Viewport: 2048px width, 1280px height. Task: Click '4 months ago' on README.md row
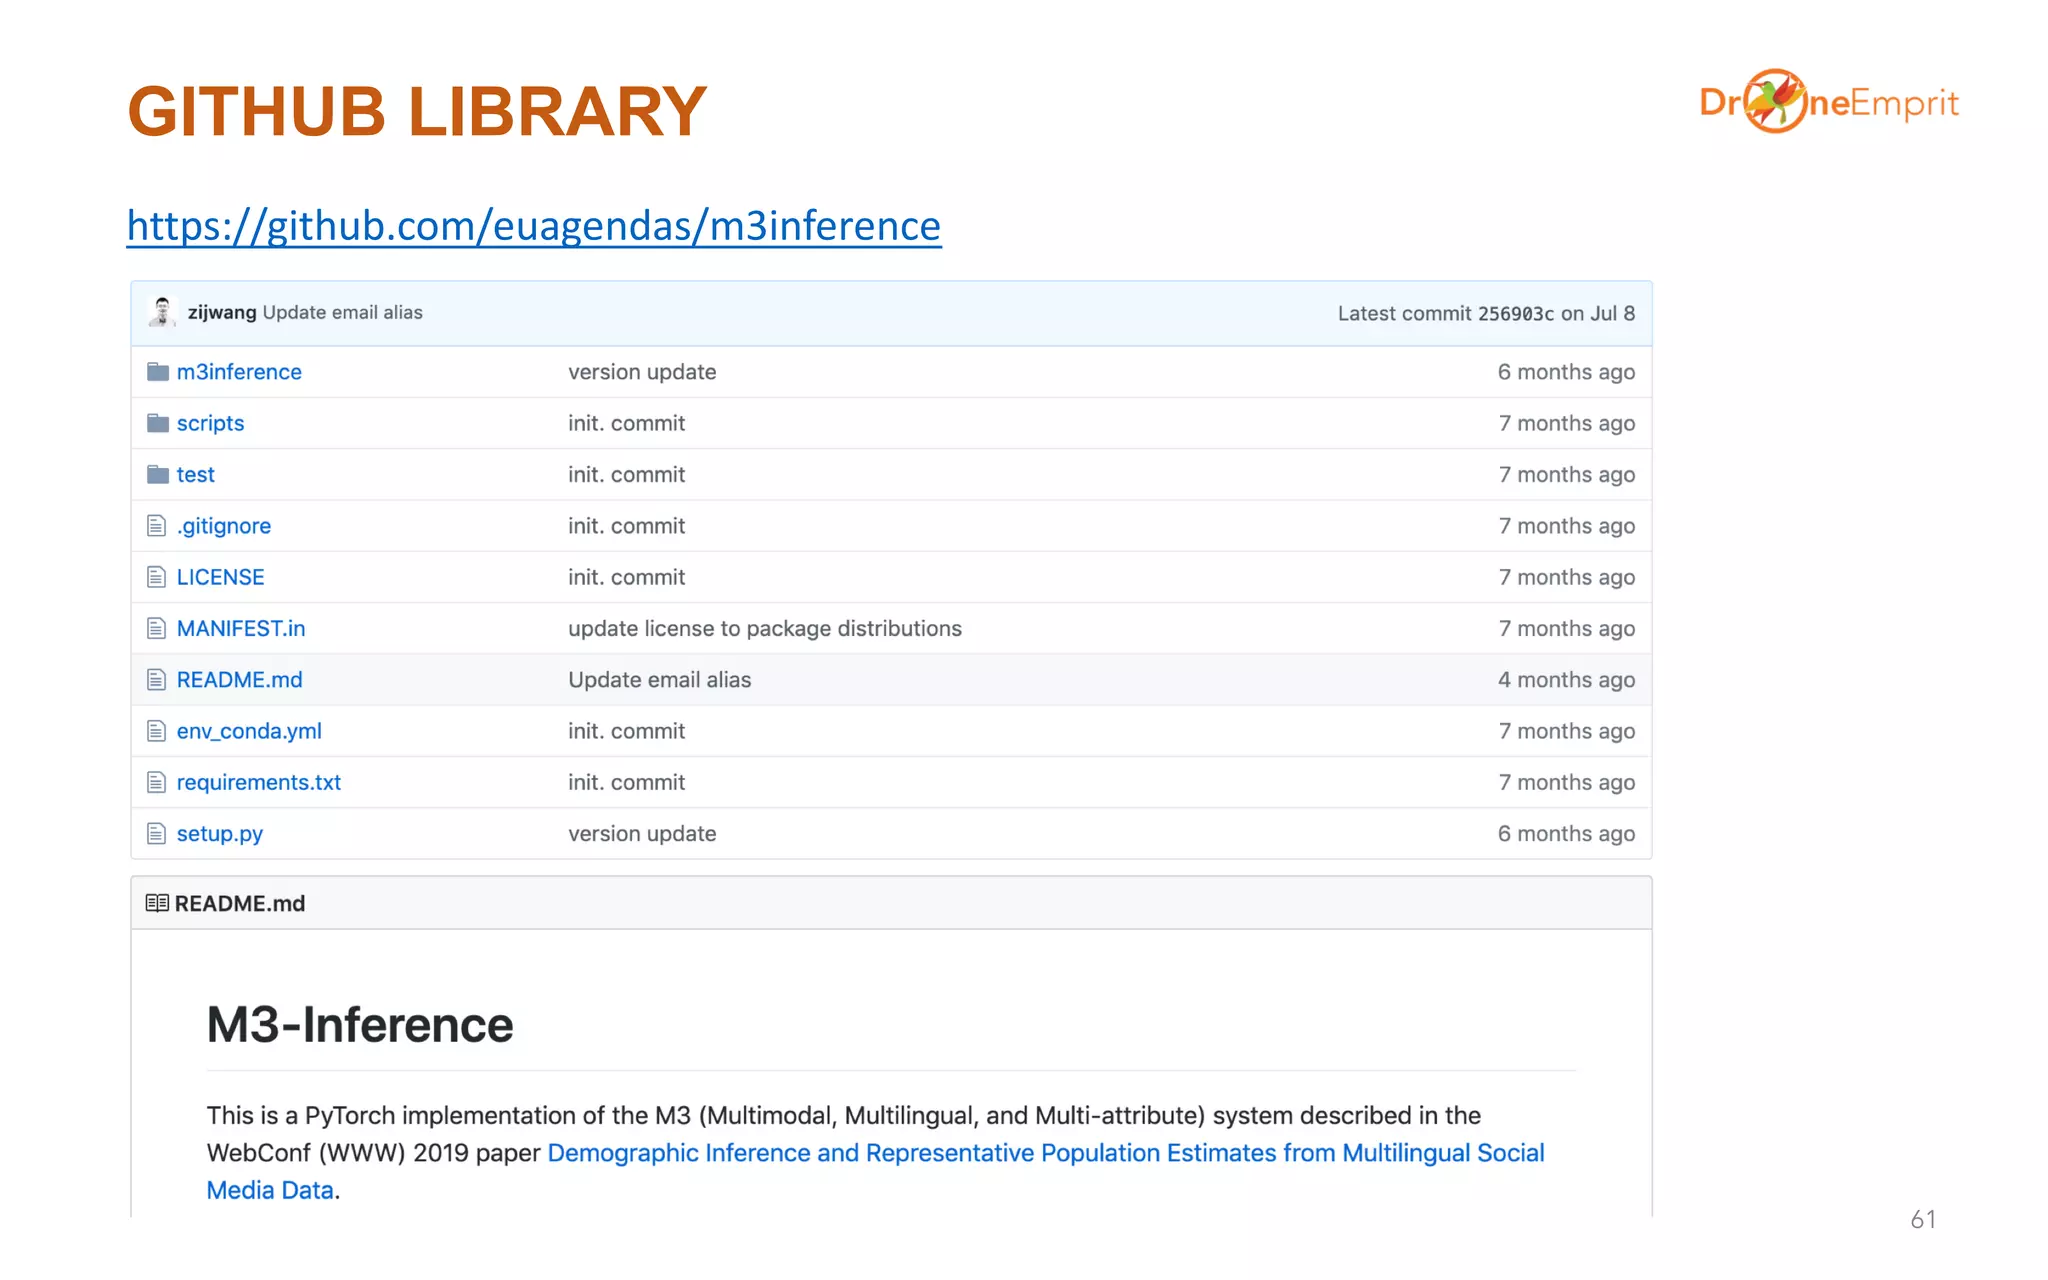[1566, 680]
